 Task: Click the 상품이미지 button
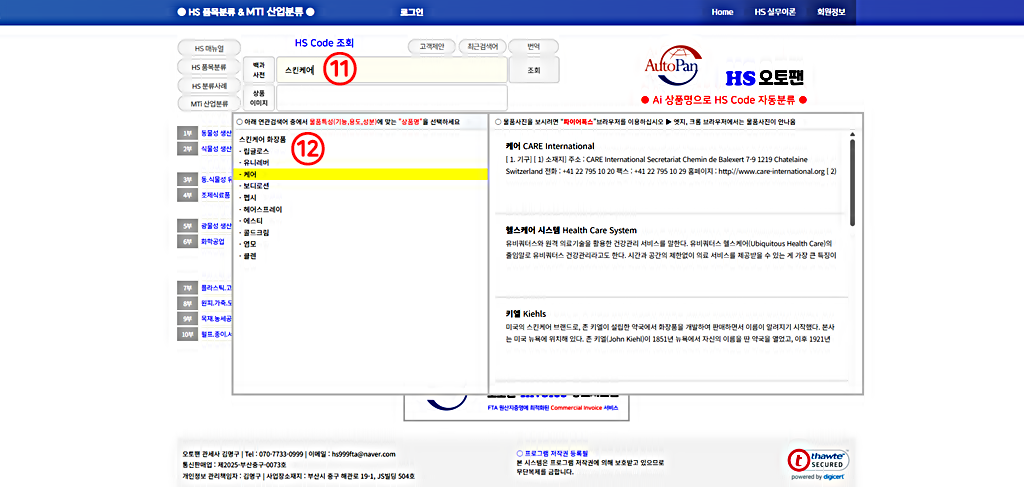(x=259, y=98)
